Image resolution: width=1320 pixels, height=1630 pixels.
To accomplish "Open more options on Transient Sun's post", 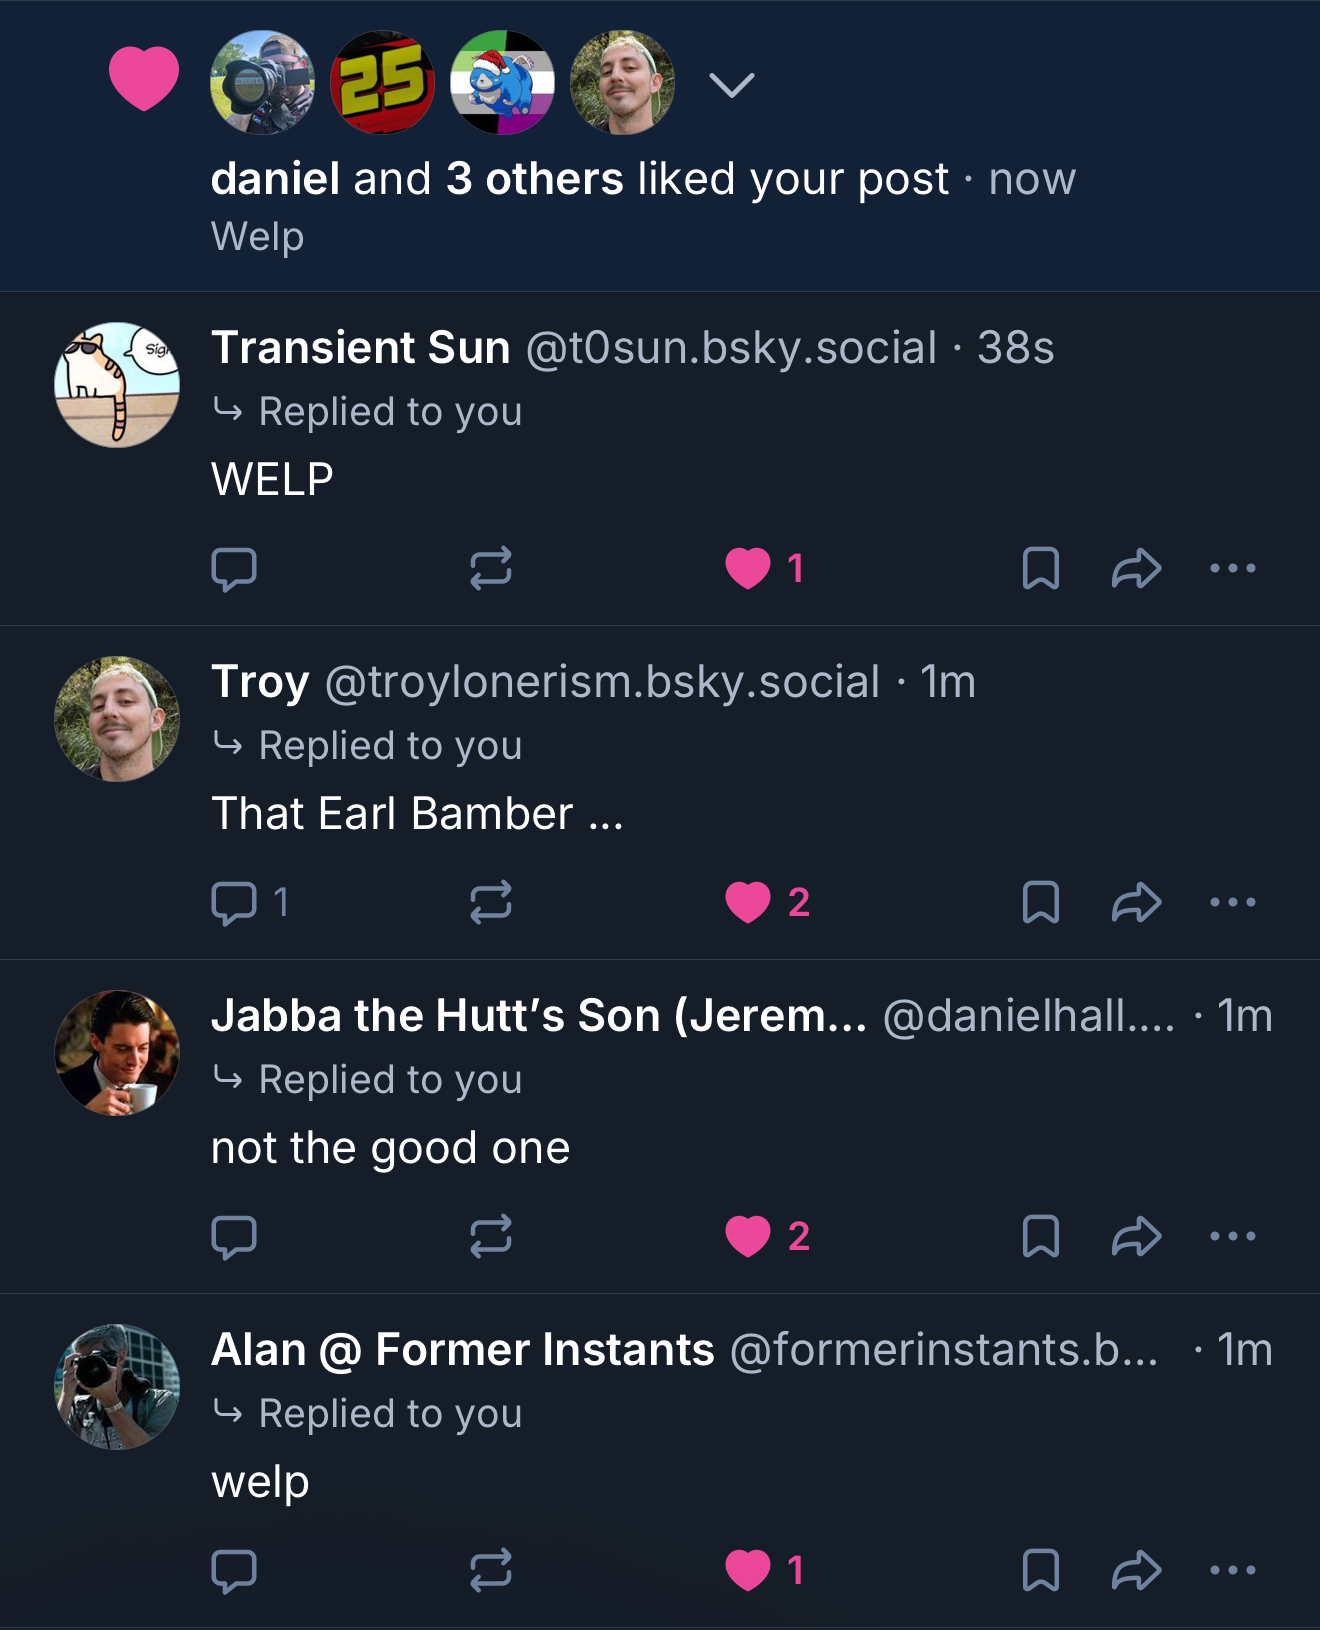I will point(1232,568).
